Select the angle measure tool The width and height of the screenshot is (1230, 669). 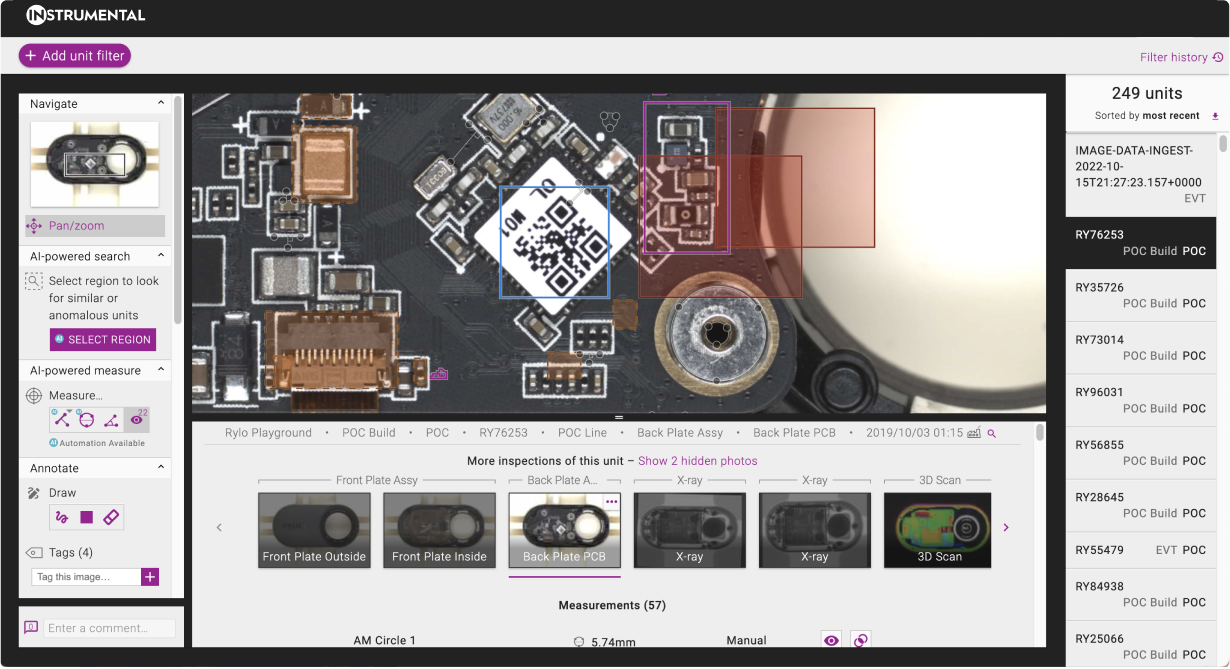112,420
